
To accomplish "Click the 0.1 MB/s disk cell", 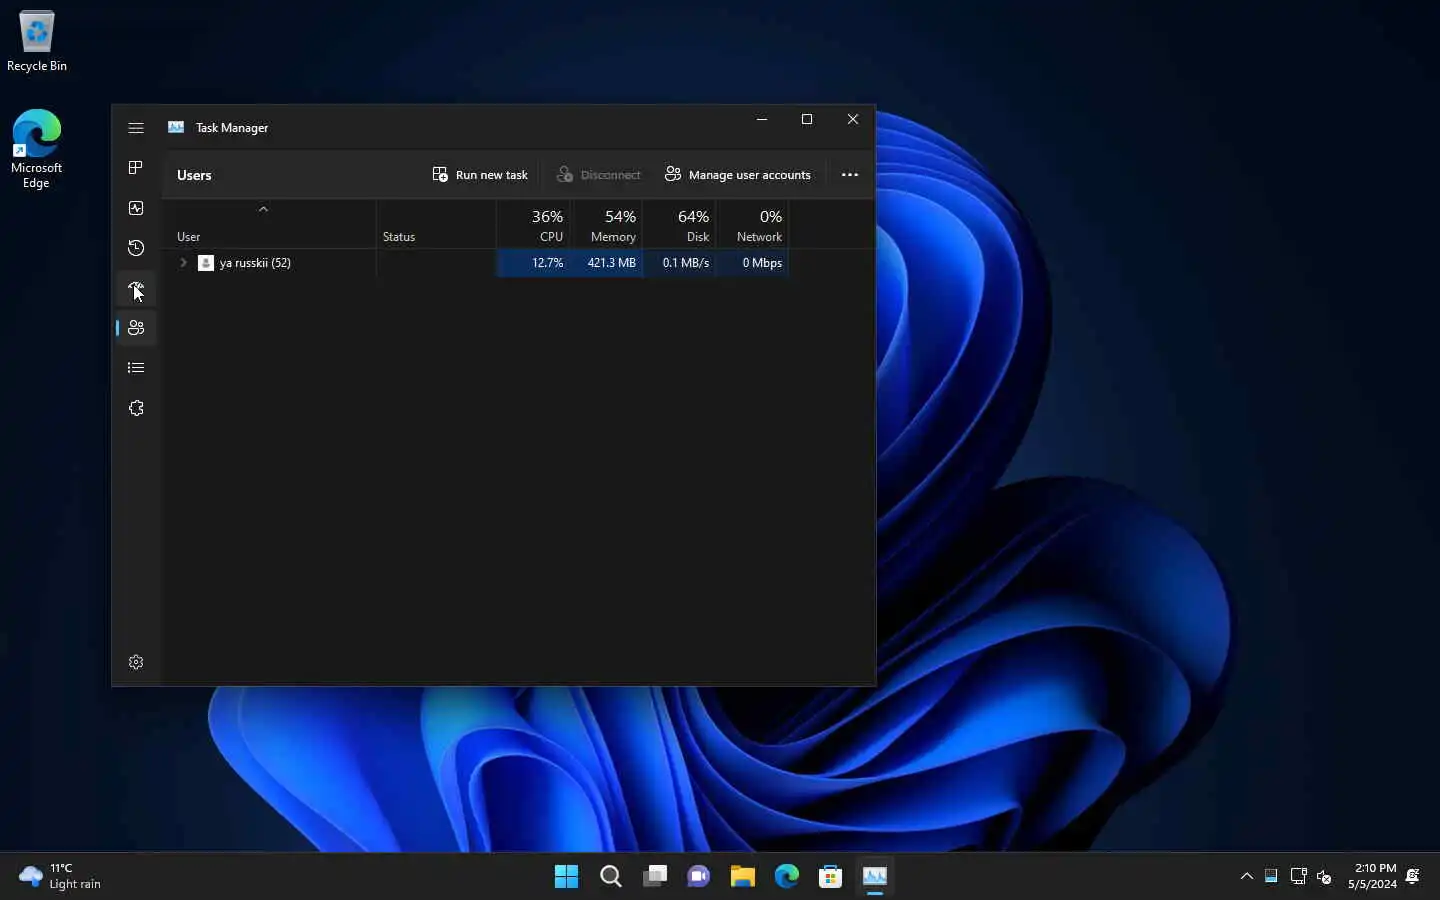I will (x=680, y=263).
